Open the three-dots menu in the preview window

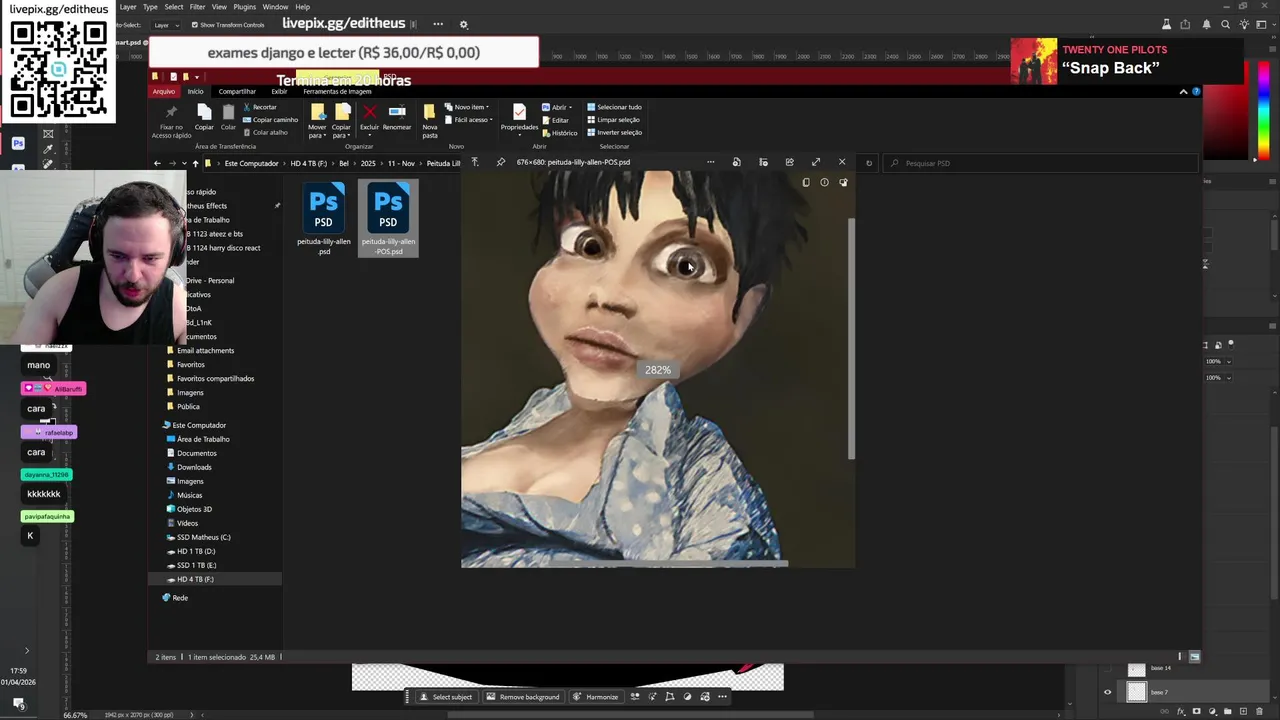[711, 162]
